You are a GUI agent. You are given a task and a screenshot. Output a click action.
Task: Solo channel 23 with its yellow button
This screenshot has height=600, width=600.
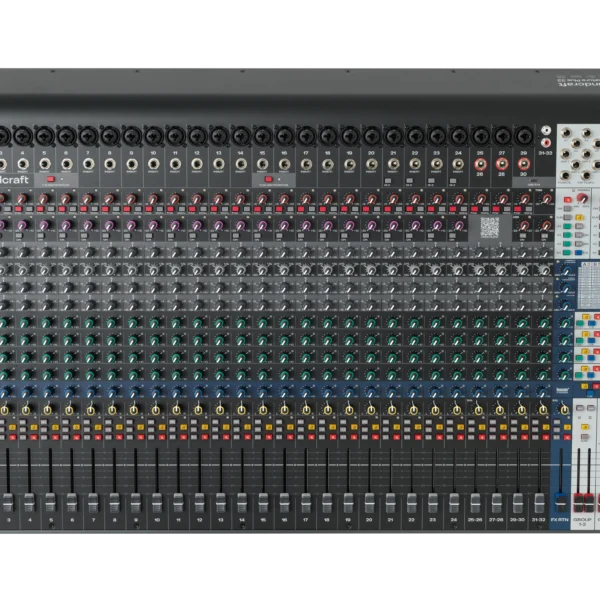439,427
